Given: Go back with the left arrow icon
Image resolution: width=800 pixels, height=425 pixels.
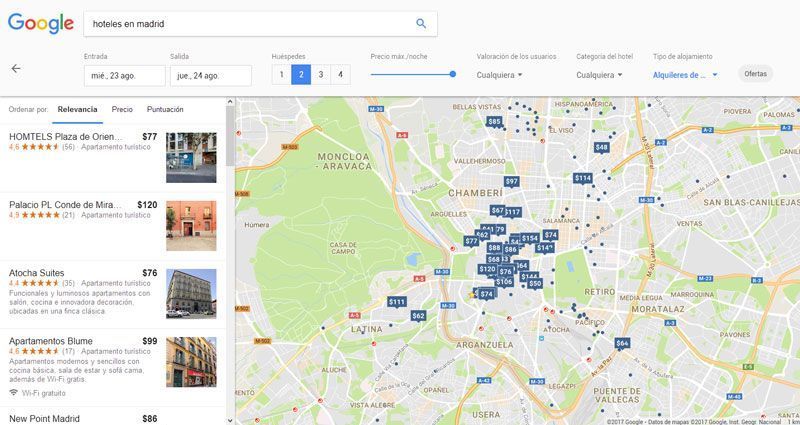Looking at the screenshot, I should pyautogui.click(x=16, y=68).
